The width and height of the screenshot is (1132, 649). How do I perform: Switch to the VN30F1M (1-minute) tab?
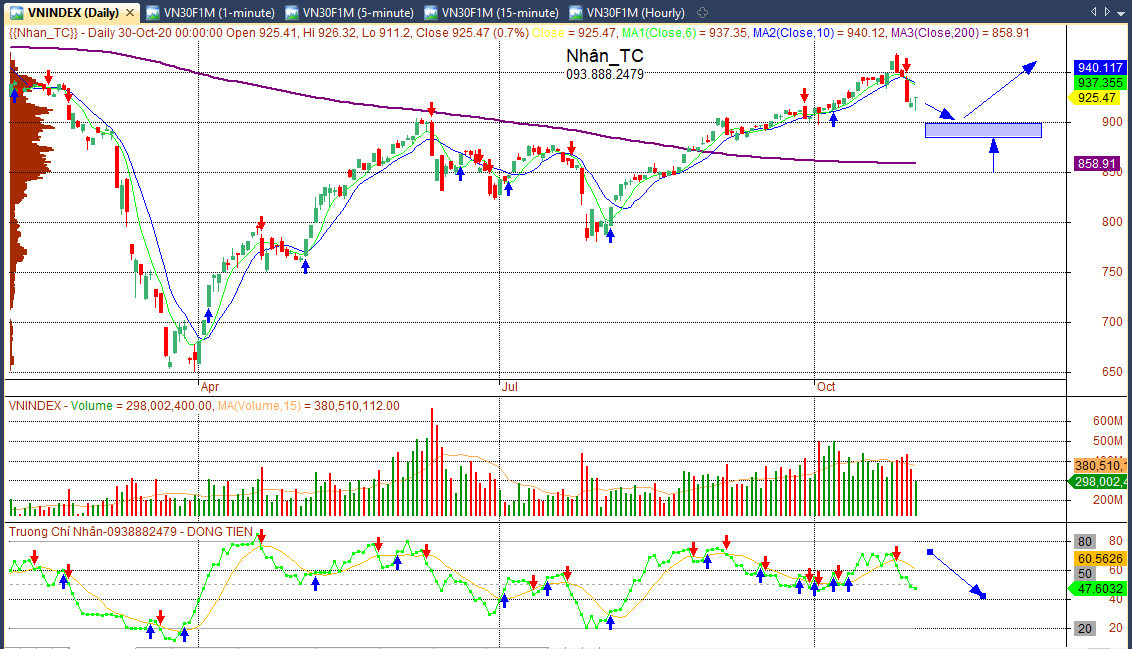coord(211,12)
